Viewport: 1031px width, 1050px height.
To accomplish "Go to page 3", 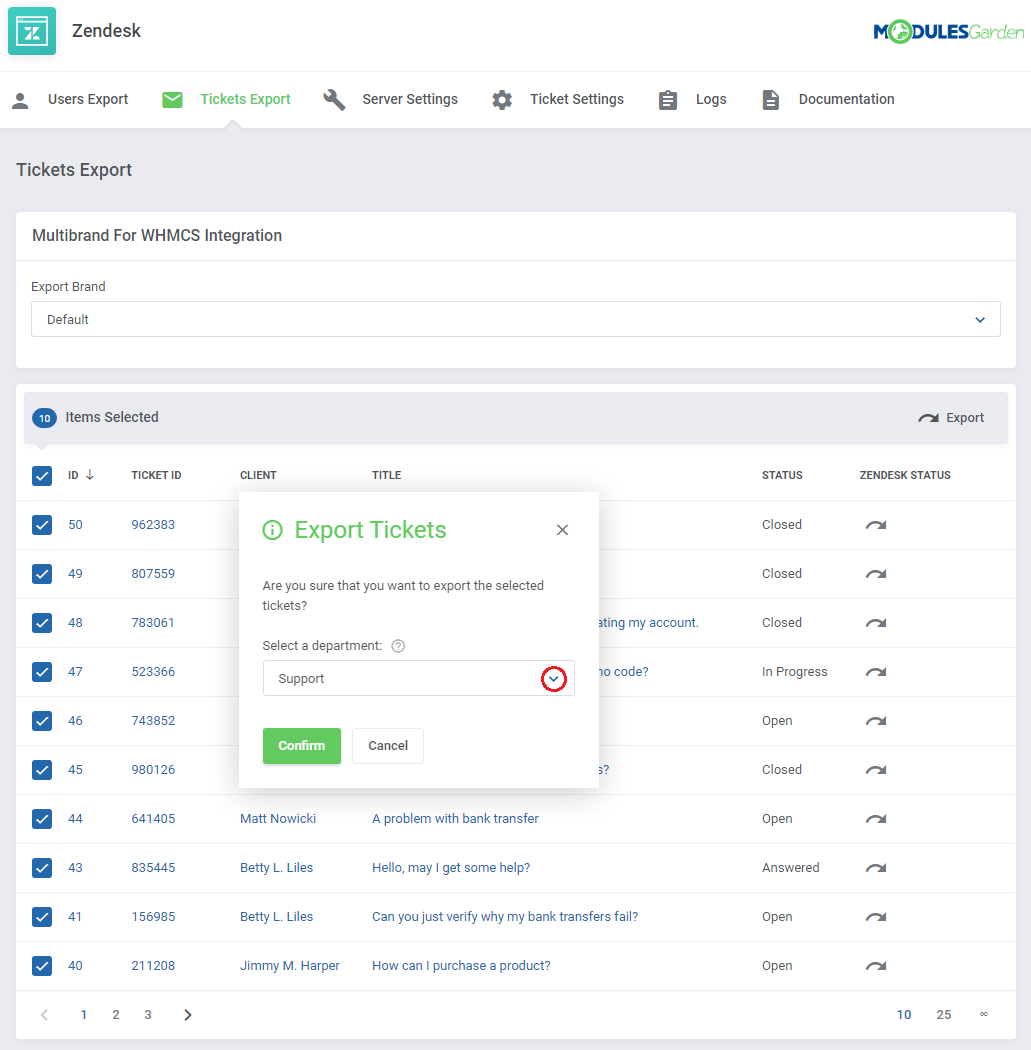I will click(x=148, y=1015).
